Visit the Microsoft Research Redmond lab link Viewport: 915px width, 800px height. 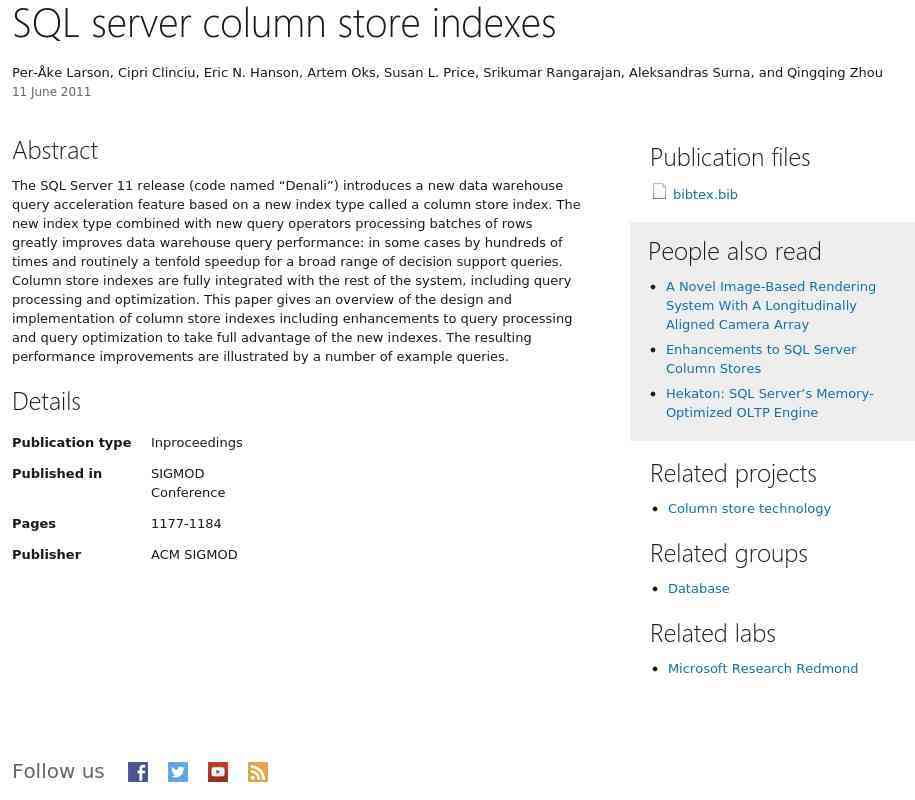pos(763,668)
